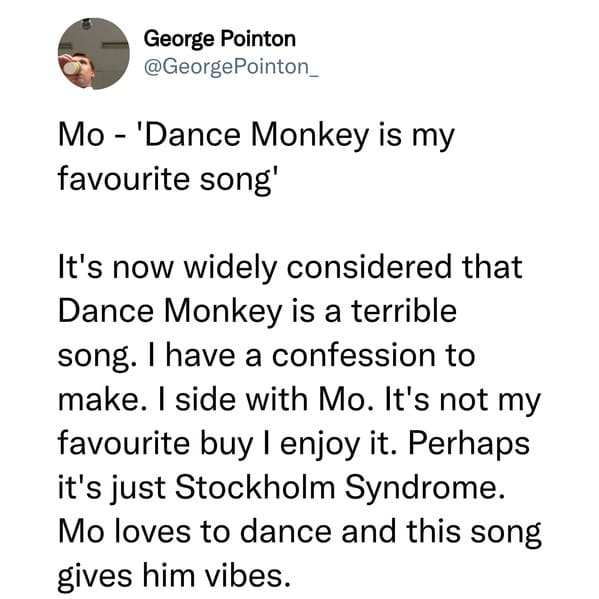Image resolution: width=599 pixels, height=599 pixels.
Task: Click the phrase "Mo loves to dance"
Action: point(195,532)
